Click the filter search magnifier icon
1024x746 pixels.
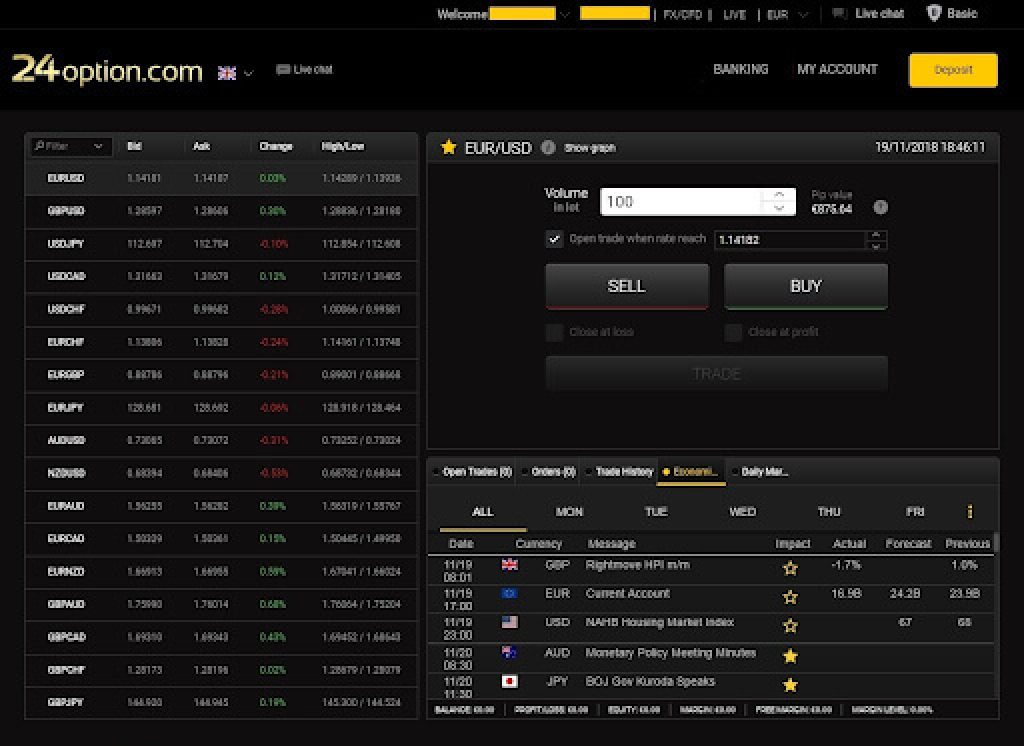click(39, 146)
